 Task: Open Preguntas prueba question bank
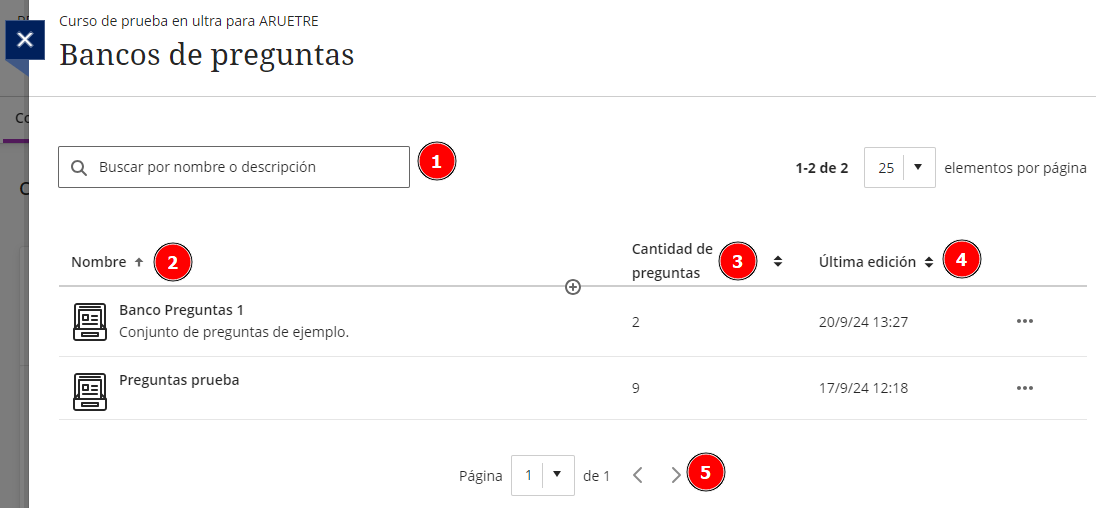pyautogui.click(x=179, y=380)
